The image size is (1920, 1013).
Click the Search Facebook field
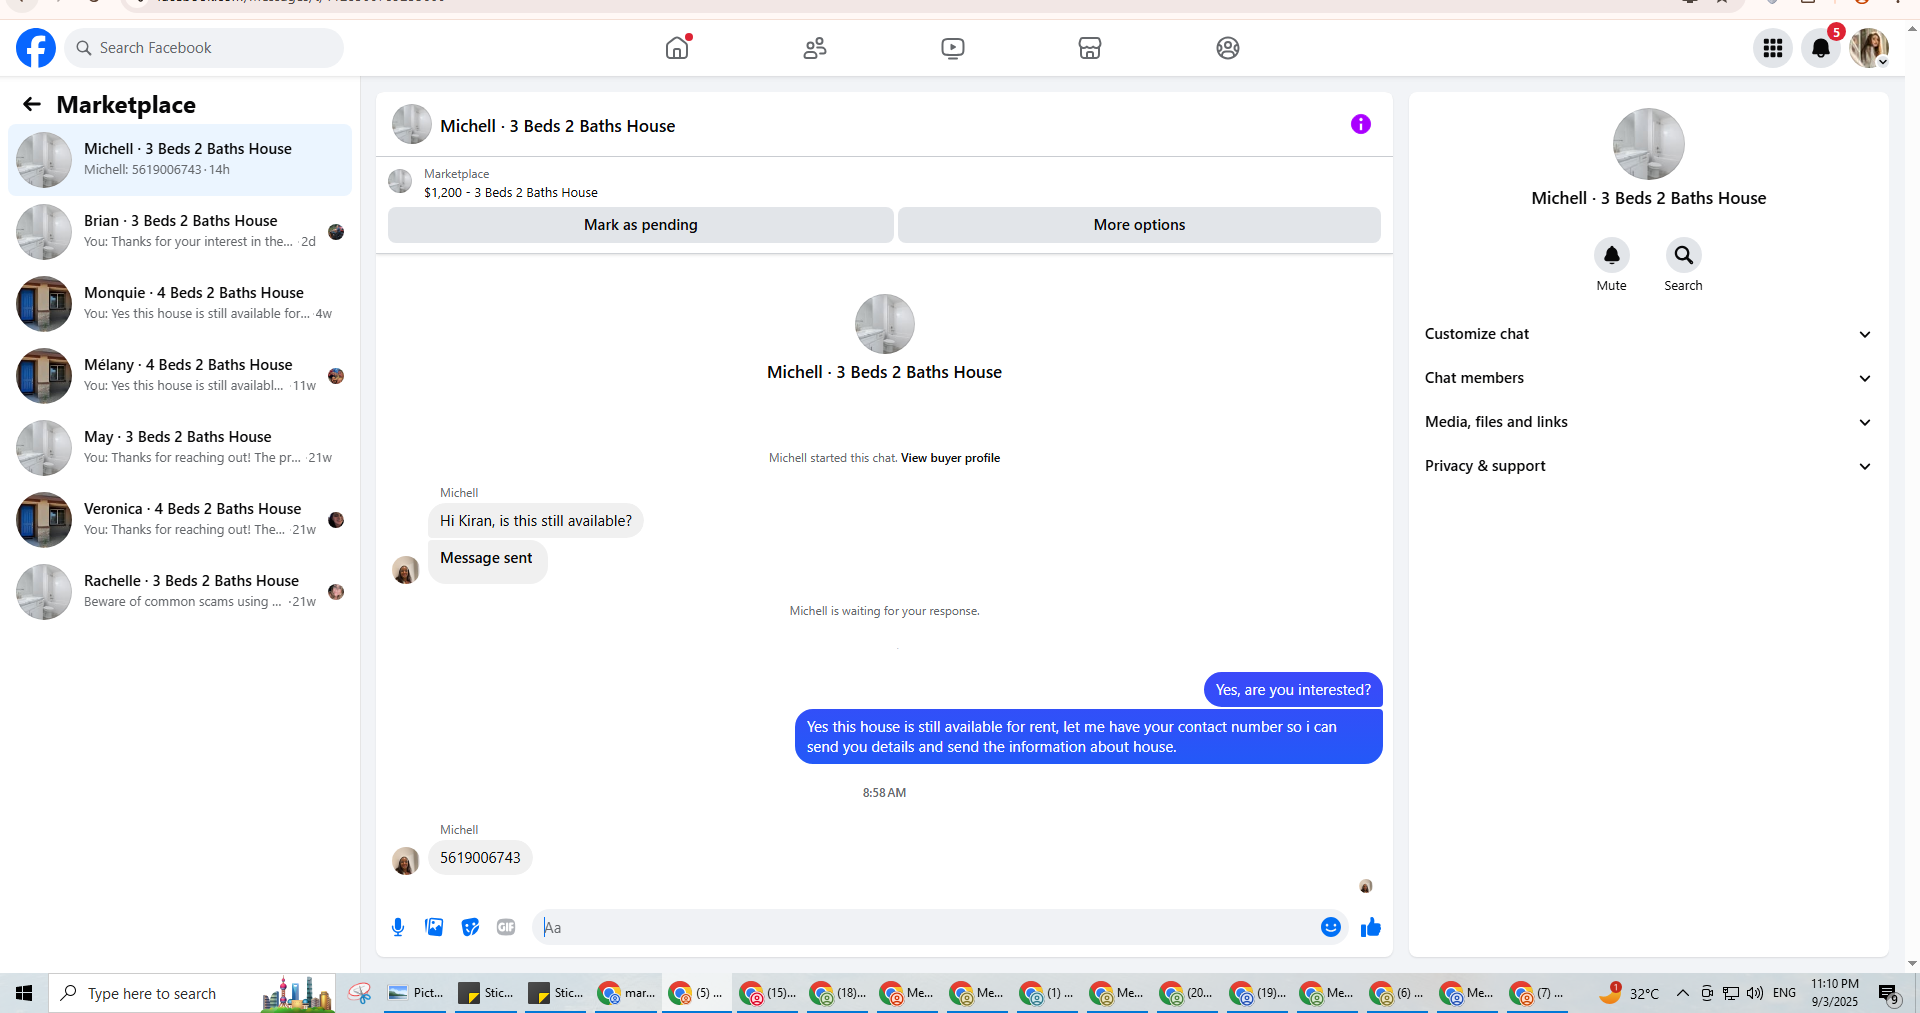pyautogui.click(x=204, y=48)
